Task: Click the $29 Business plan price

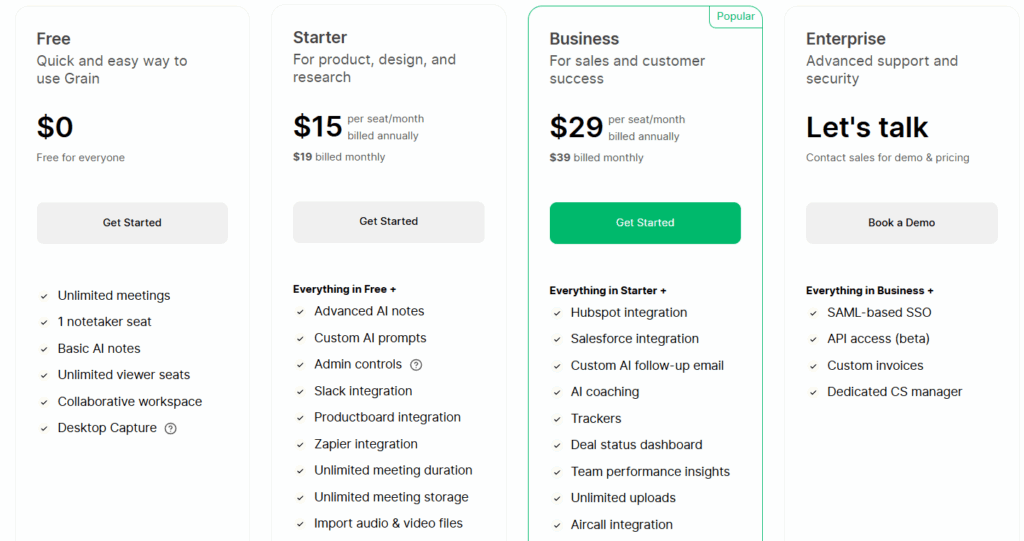Action: [x=576, y=127]
